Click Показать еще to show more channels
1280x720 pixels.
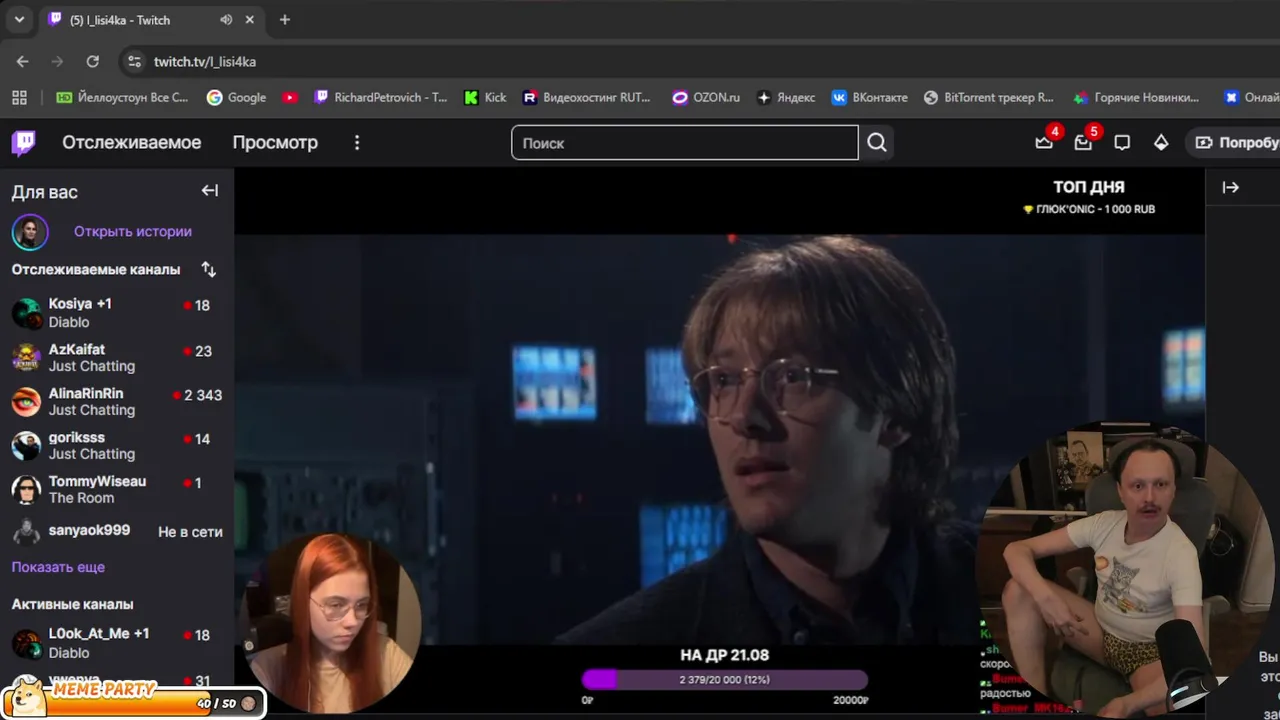tap(58, 567)
